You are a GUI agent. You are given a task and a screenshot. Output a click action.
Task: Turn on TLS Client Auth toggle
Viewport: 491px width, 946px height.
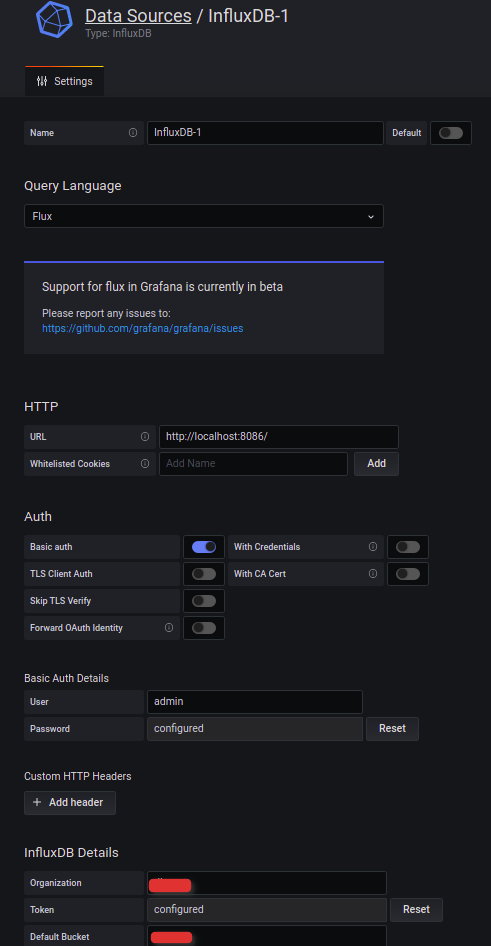pos(204,574)
